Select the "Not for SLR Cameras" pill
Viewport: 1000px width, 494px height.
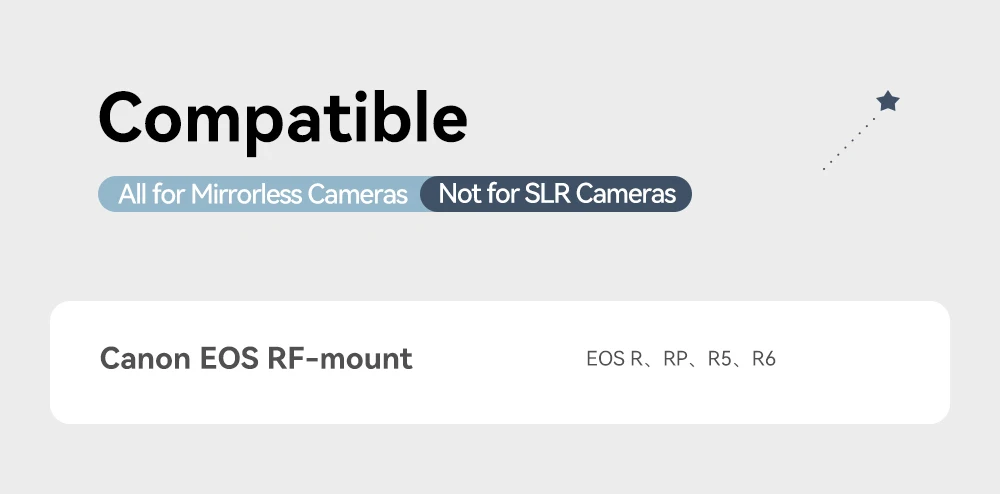[x=557, y=194]
